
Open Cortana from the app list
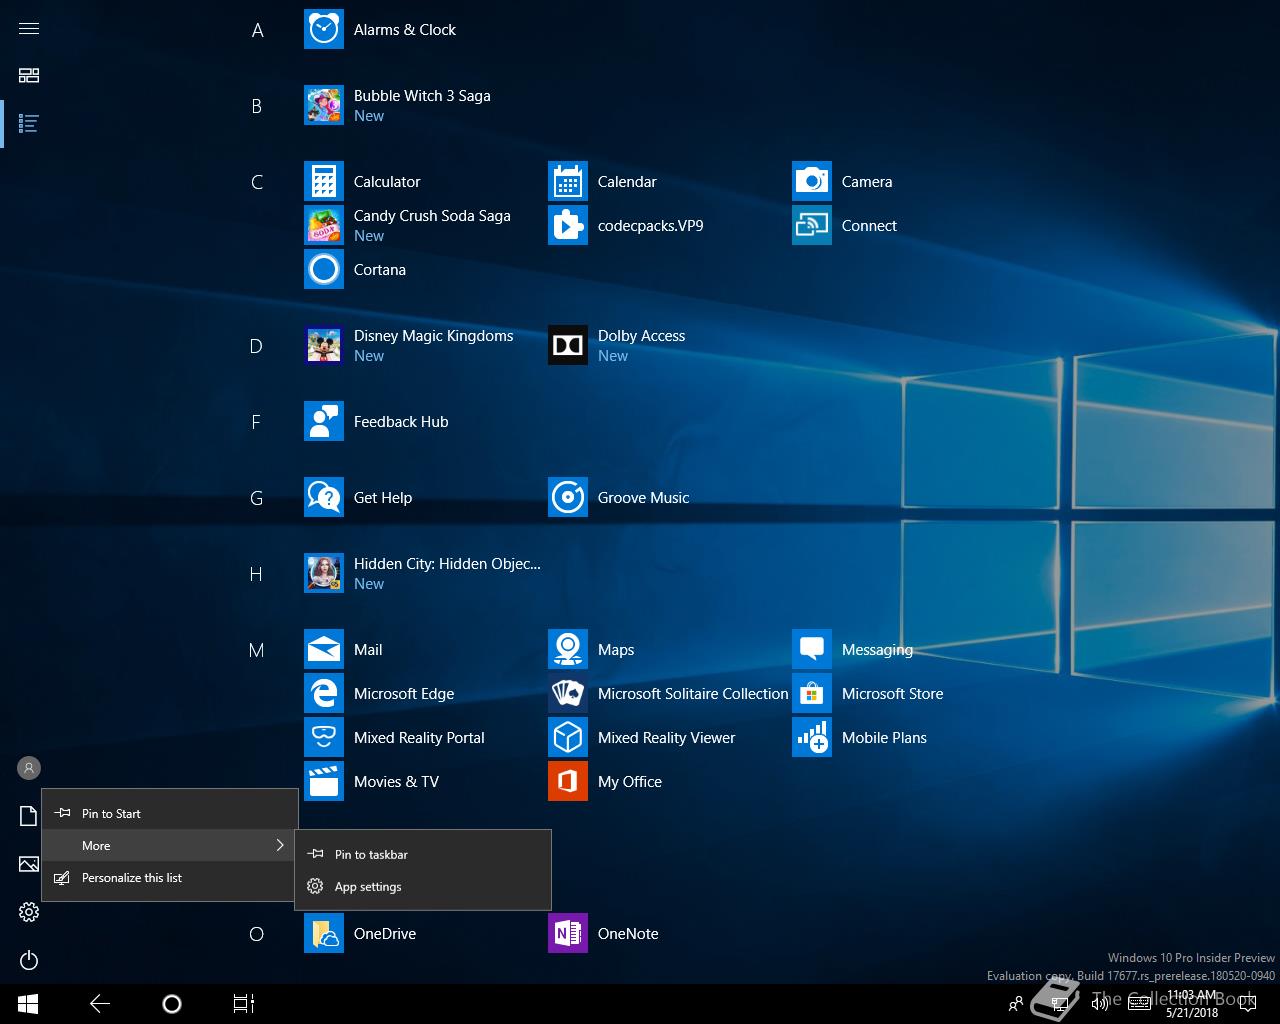[324, 269]
